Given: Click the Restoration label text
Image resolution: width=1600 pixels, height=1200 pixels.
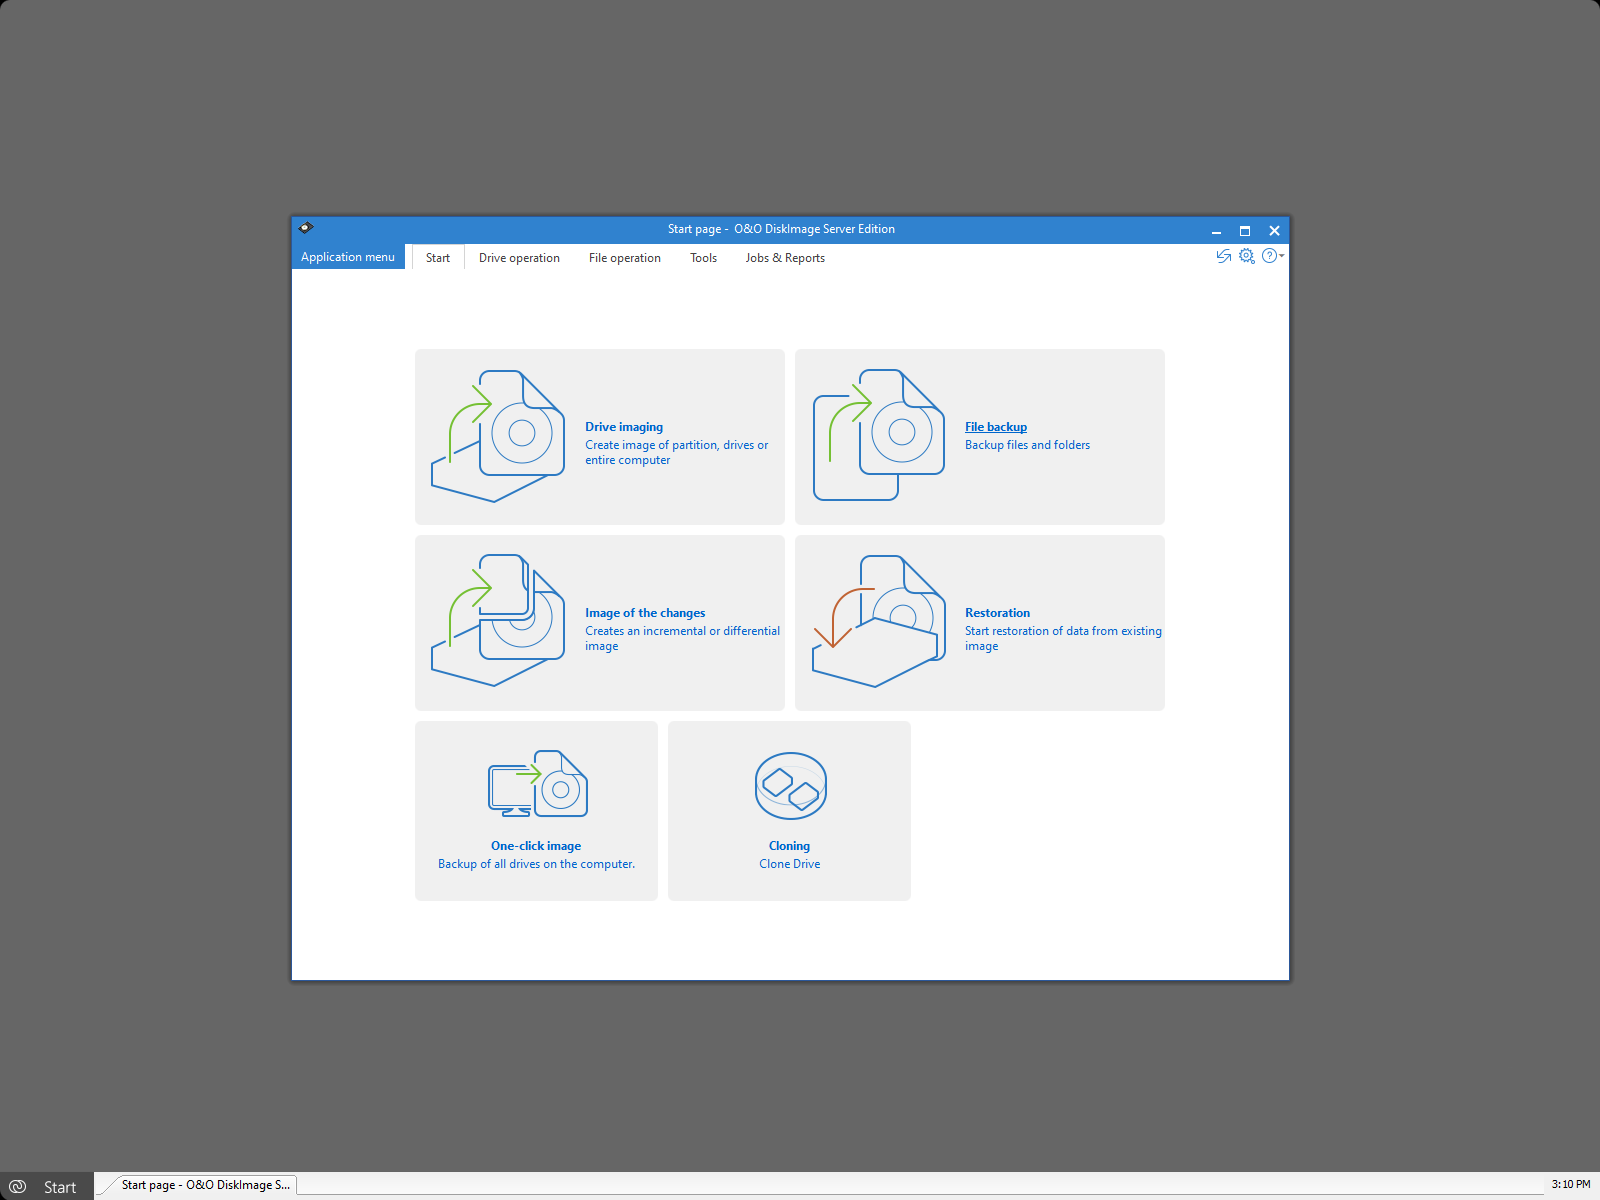Looking at the screenshot, I should (997, 612).
